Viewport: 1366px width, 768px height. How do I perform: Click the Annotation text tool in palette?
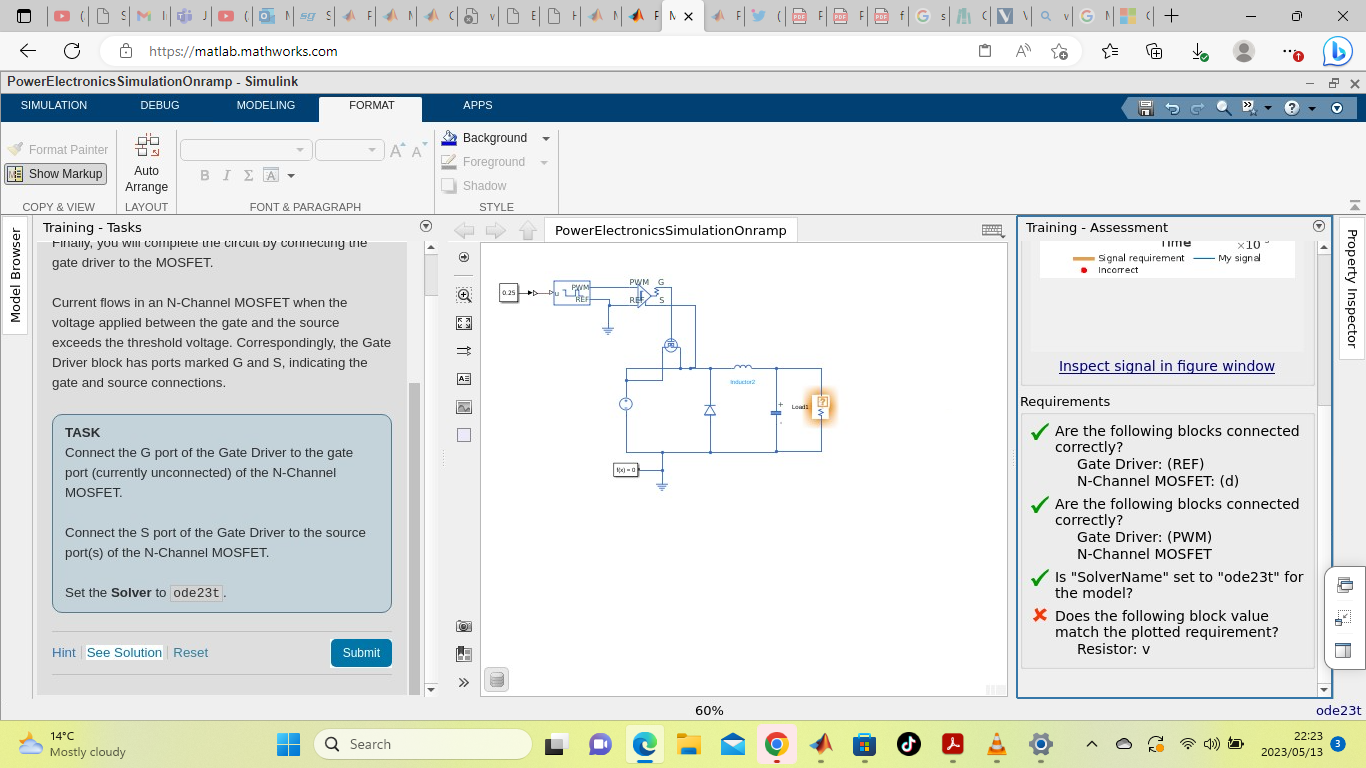pyautogui.click(x=464, y=379)
